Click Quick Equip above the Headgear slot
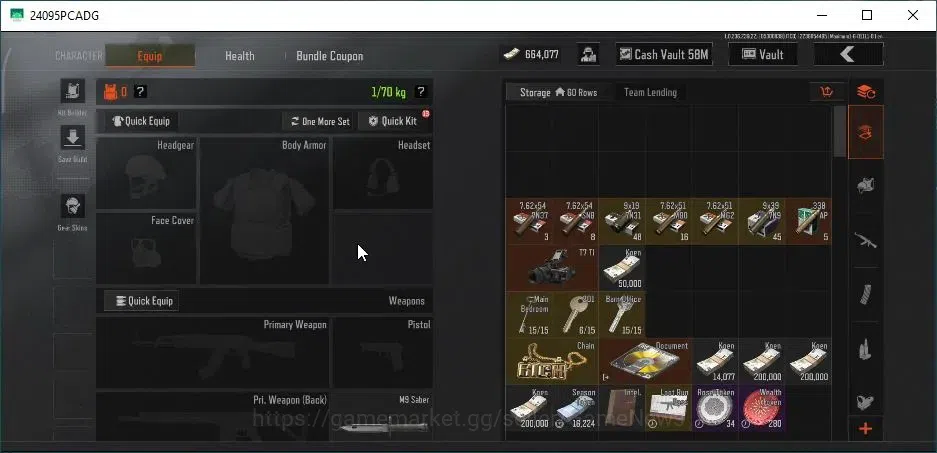The height and width of the screenshot is (453, 937). [142, 121]
